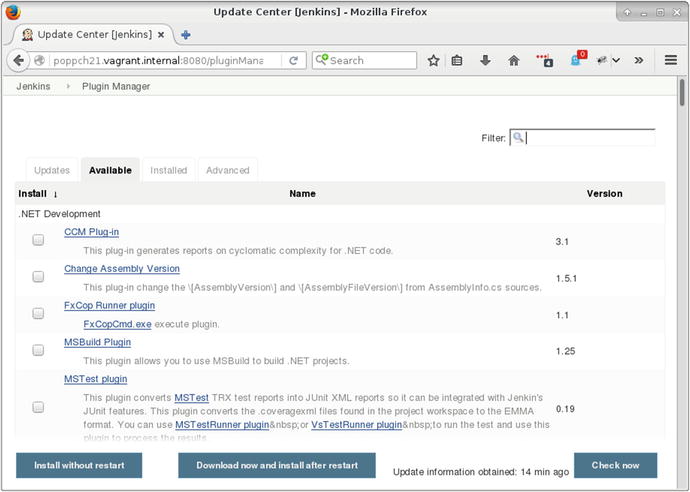The image size is (690, 492).
Task: Open the VsTestRunner plugin link
Action: [356, 425]
